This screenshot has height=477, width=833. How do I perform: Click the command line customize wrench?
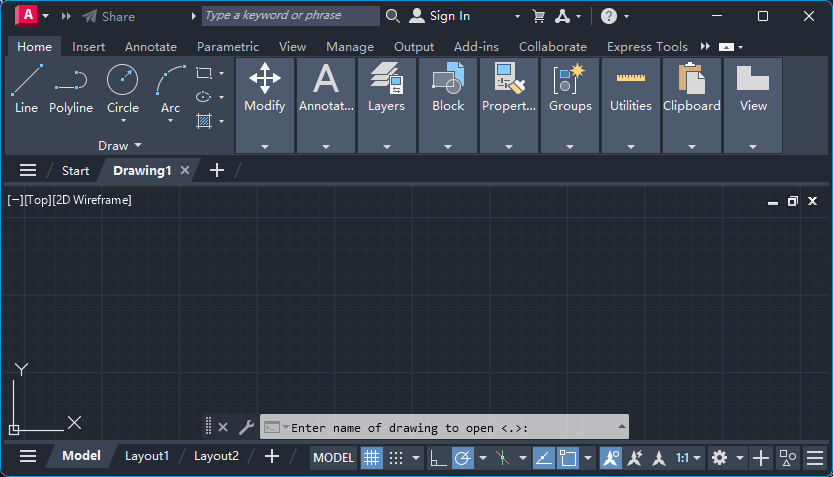[246, 427]
